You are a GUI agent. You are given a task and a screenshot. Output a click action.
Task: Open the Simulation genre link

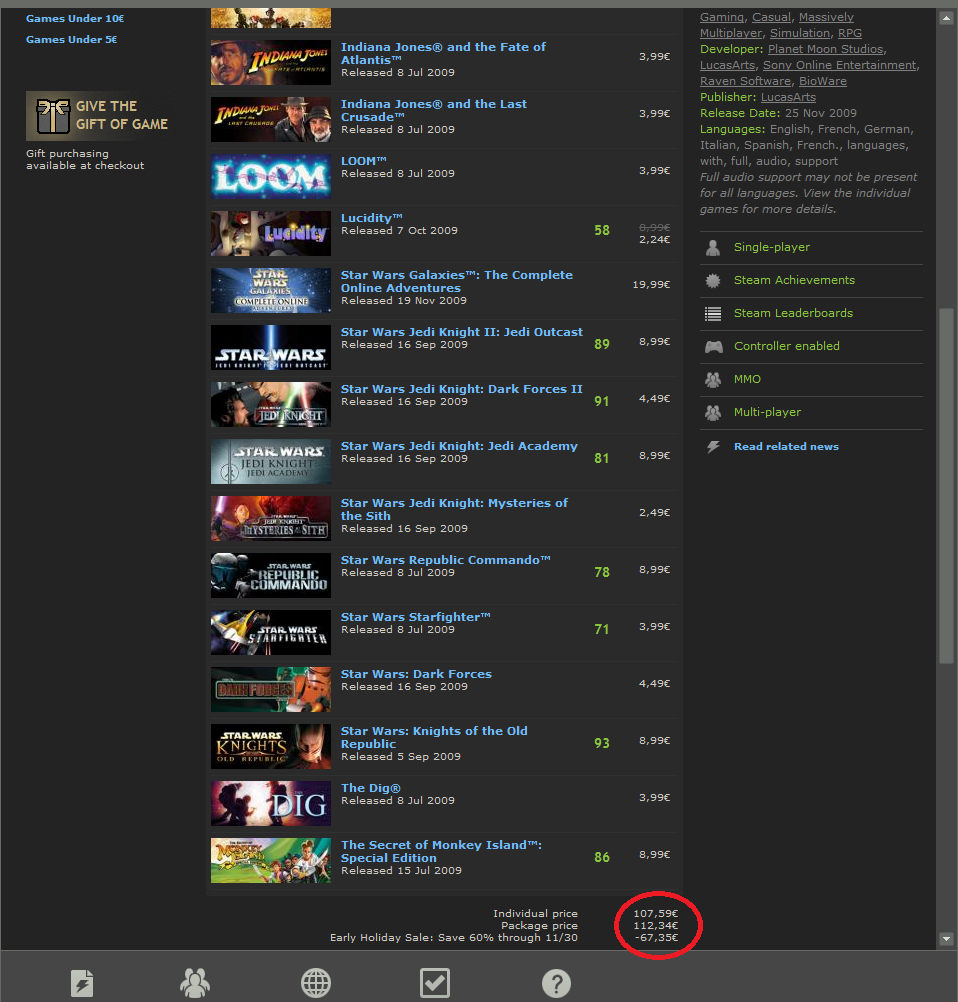pos(800,33)
